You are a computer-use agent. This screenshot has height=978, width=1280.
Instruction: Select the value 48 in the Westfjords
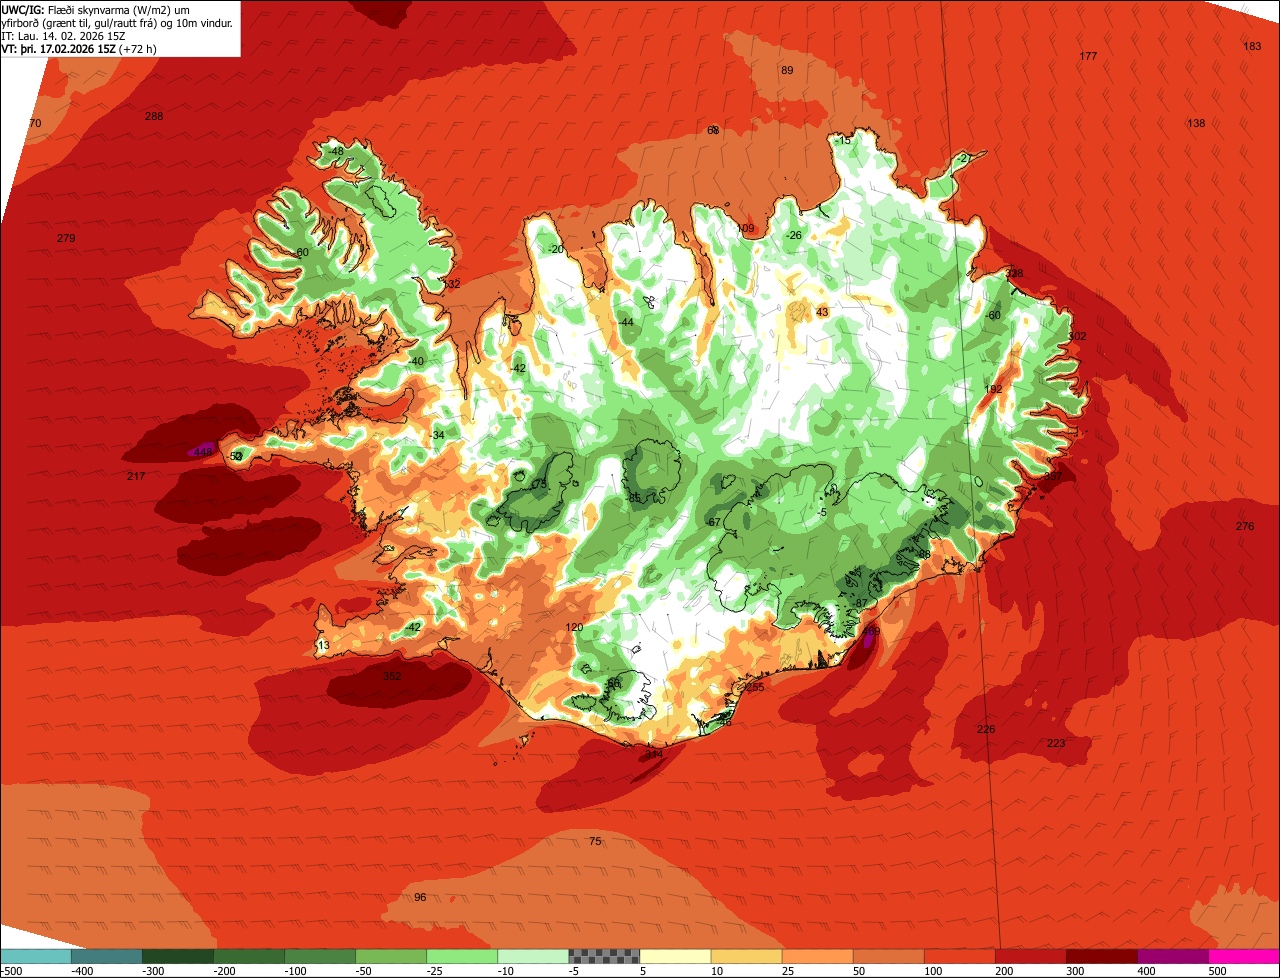(x=337, y=151)
